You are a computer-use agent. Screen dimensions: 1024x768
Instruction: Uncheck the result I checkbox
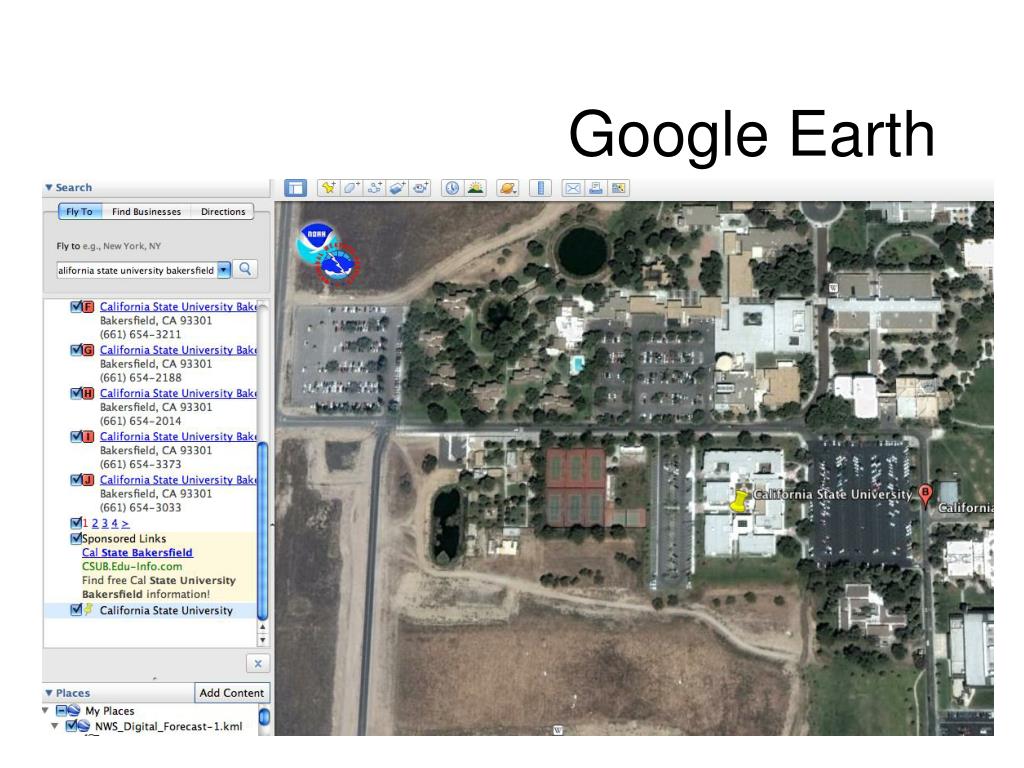click(76, 436)
